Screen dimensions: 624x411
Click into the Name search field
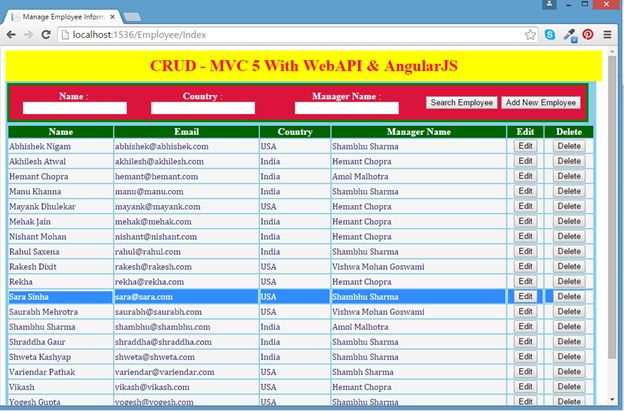coord(75,108)
